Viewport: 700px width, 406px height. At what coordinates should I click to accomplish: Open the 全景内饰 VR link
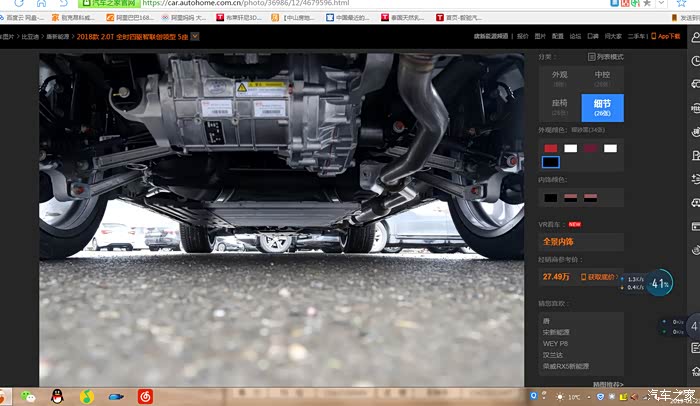click(562, 242)
